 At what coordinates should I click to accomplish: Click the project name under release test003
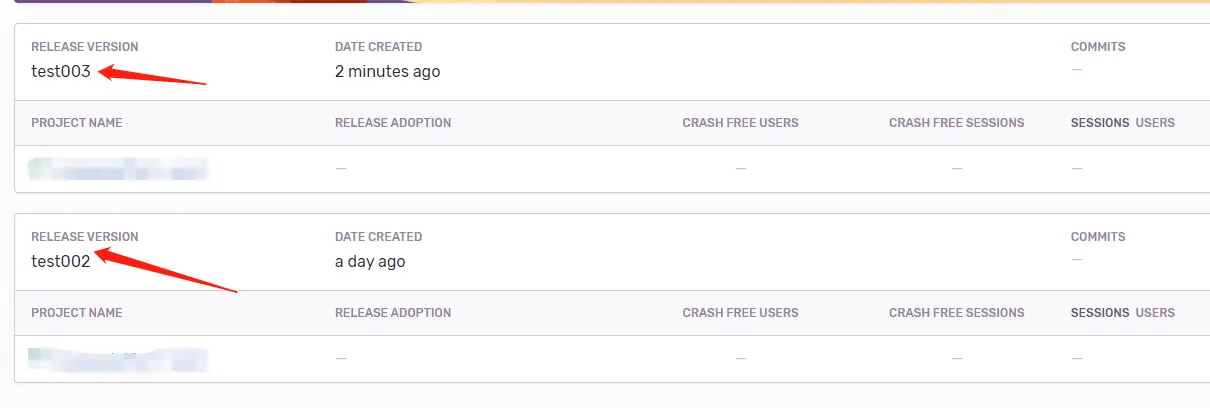click(x=118, y=169)
